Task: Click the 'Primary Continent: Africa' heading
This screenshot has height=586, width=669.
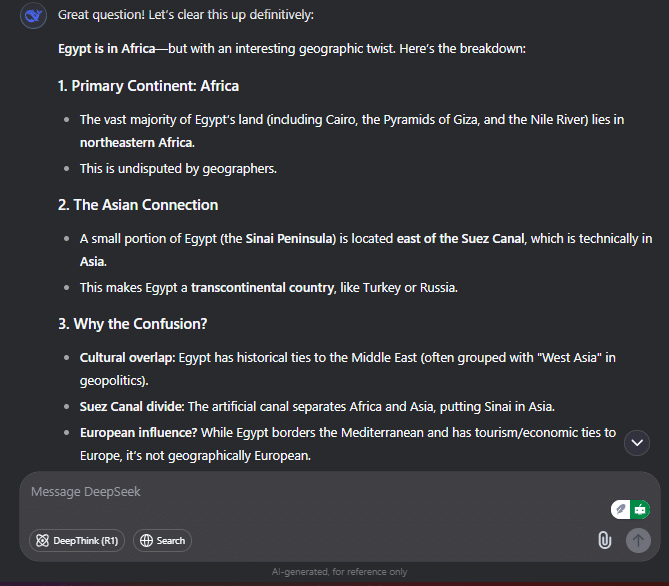Action: 148,86
